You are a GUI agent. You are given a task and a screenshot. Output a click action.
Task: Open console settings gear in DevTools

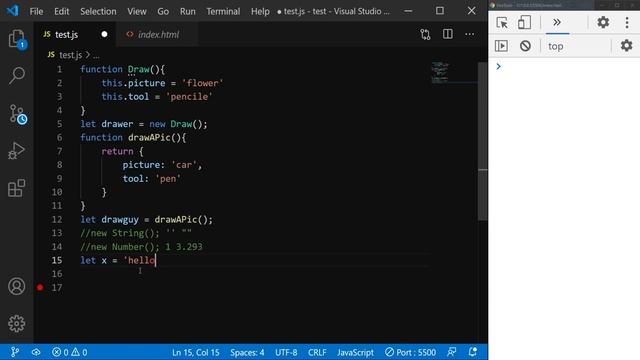[626, 45]
